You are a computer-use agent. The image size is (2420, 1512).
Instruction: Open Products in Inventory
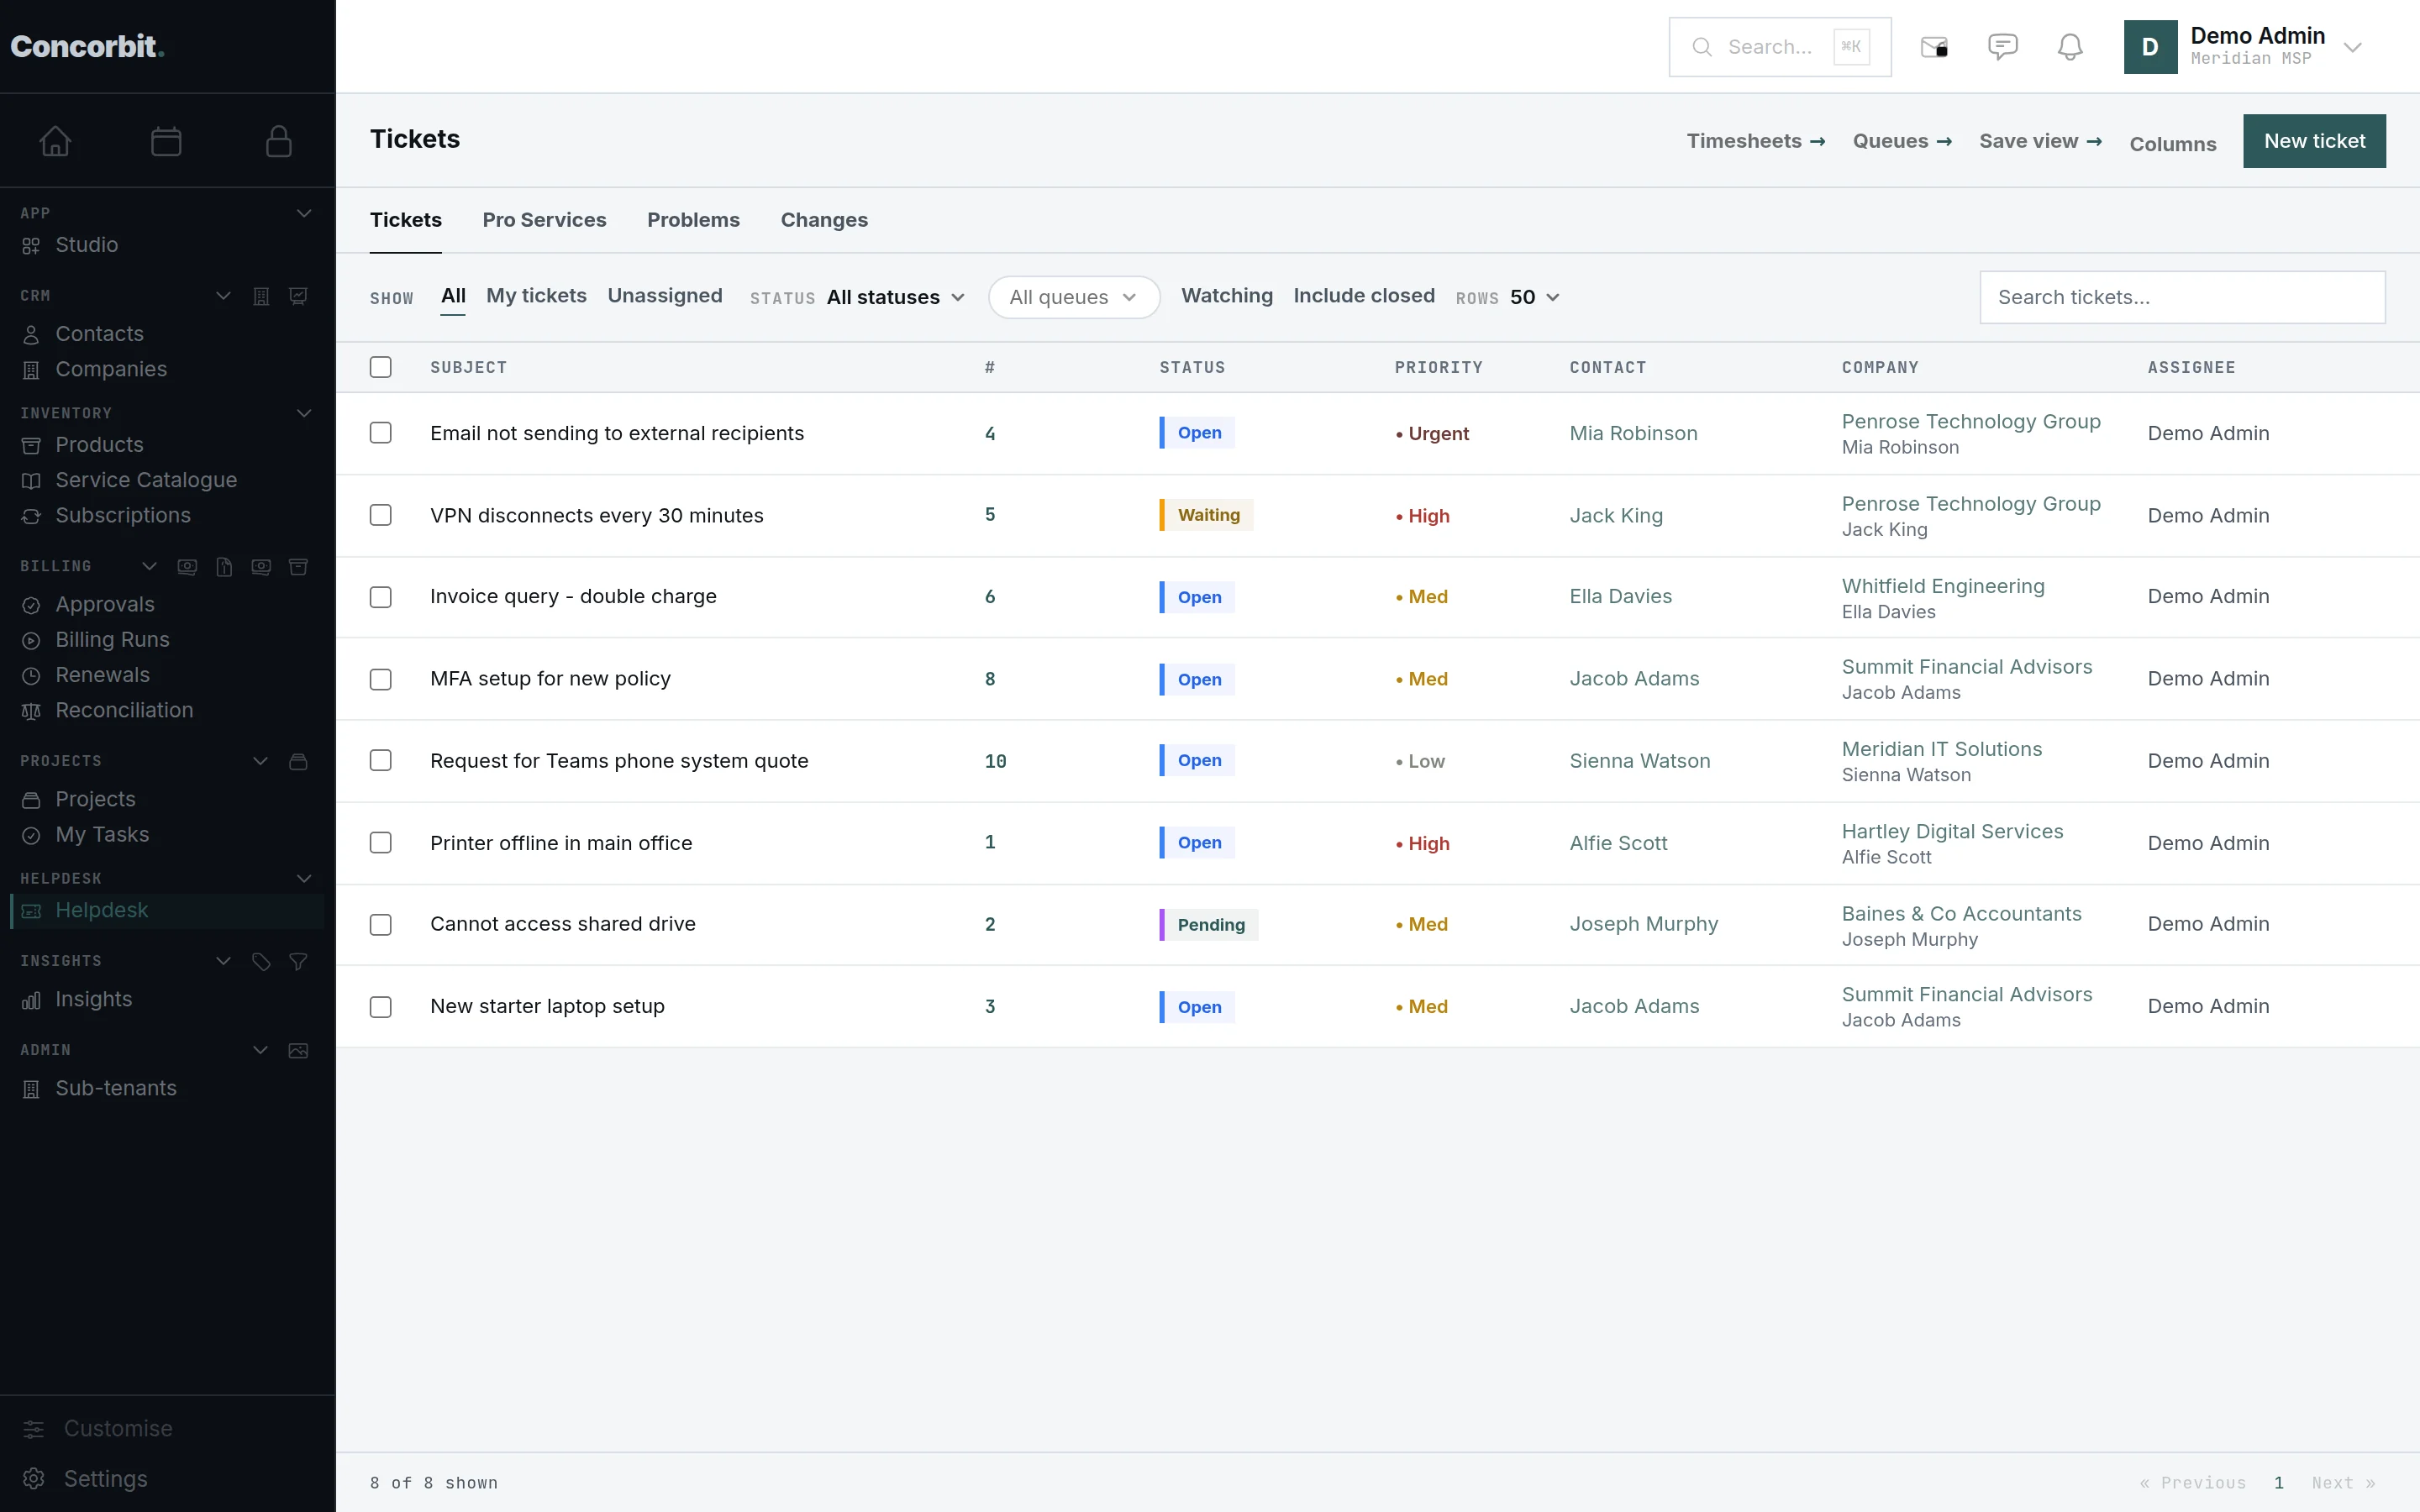[166, 445]
